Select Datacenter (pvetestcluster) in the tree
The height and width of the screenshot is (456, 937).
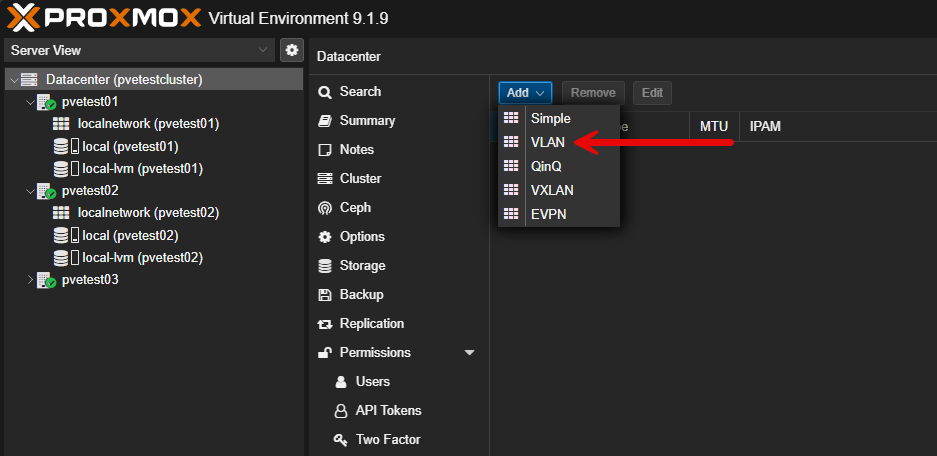(124, 79)
